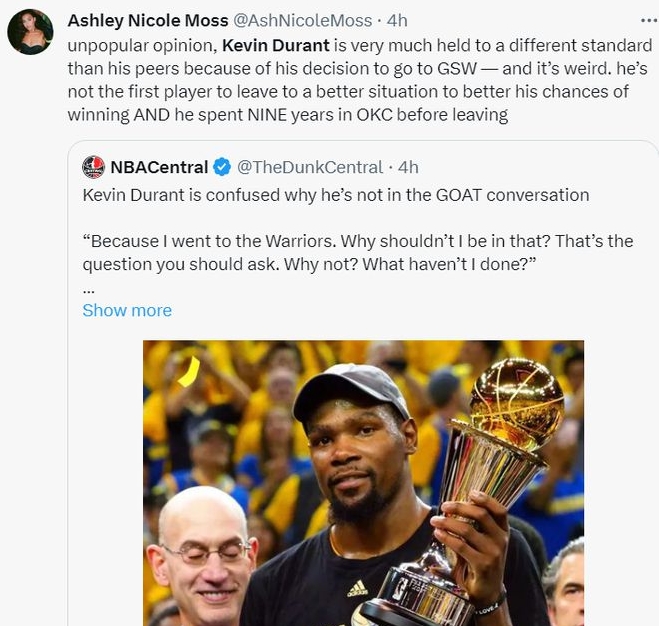Viewport: 661px width, 626px height.
Task: Click the NBACentral round logo avatar
Action: pos(94,167)
